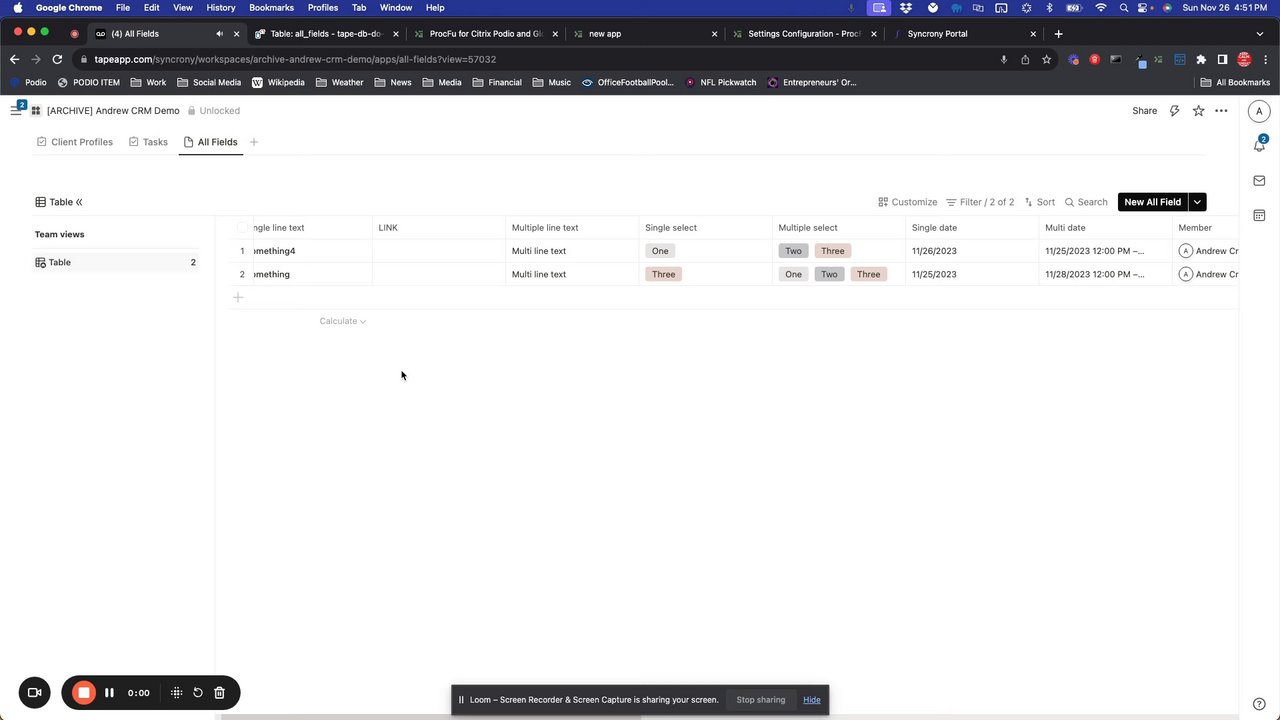Click Stop sharing in the Loom bar
The height and width of the screenshot is (720, 1280).
(x=761, y=700)
